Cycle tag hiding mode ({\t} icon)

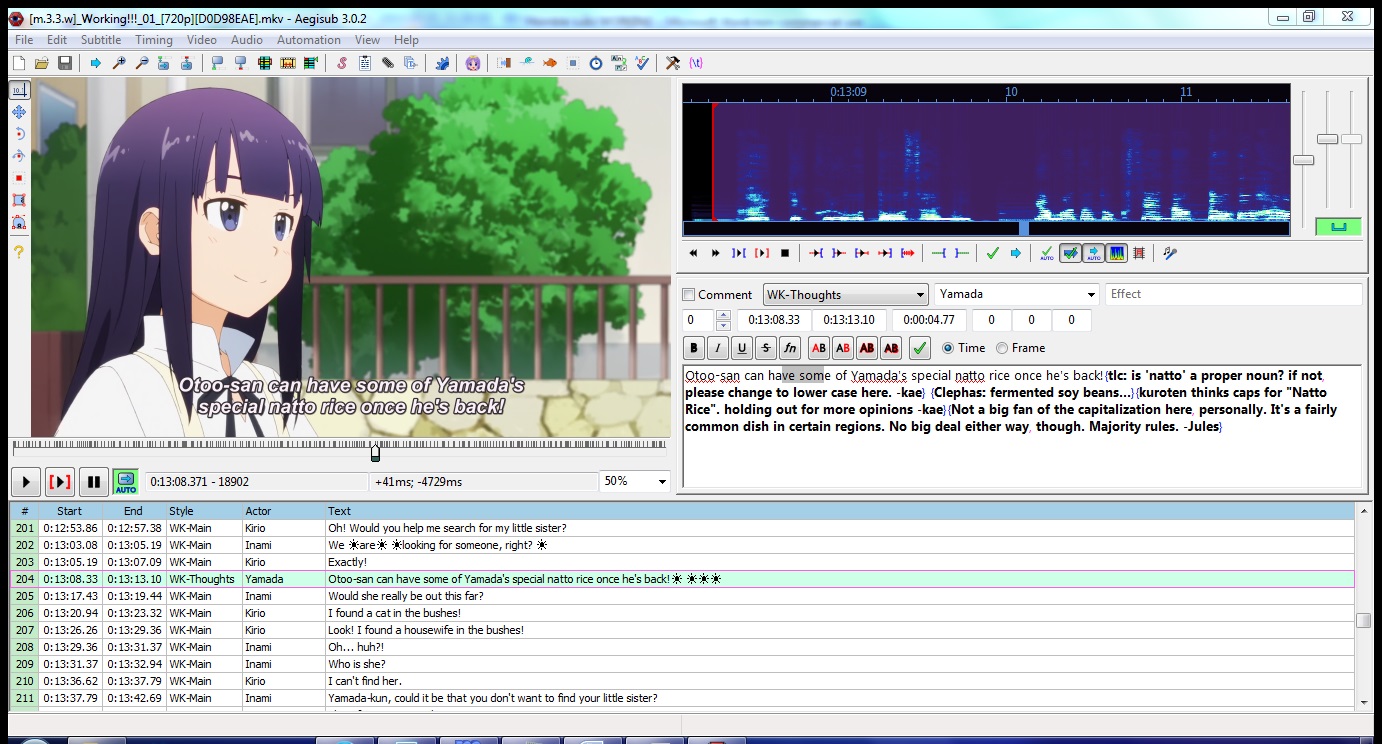696,63
